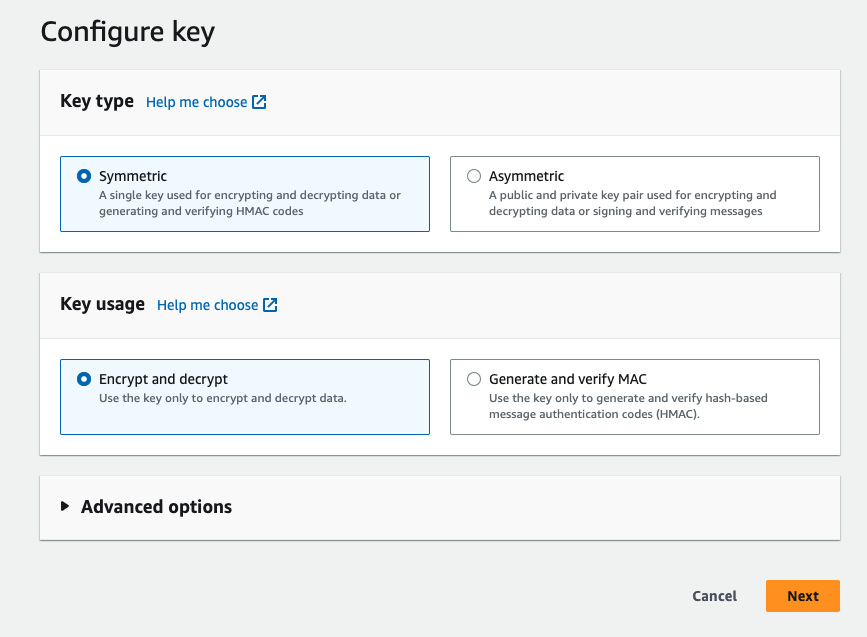
Task: Click the Configure key page title
Action: 128,32
